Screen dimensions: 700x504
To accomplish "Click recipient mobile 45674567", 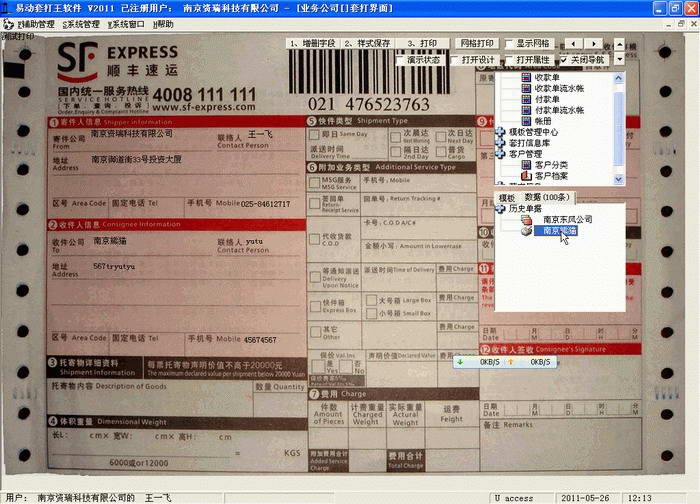I will 260,340.
